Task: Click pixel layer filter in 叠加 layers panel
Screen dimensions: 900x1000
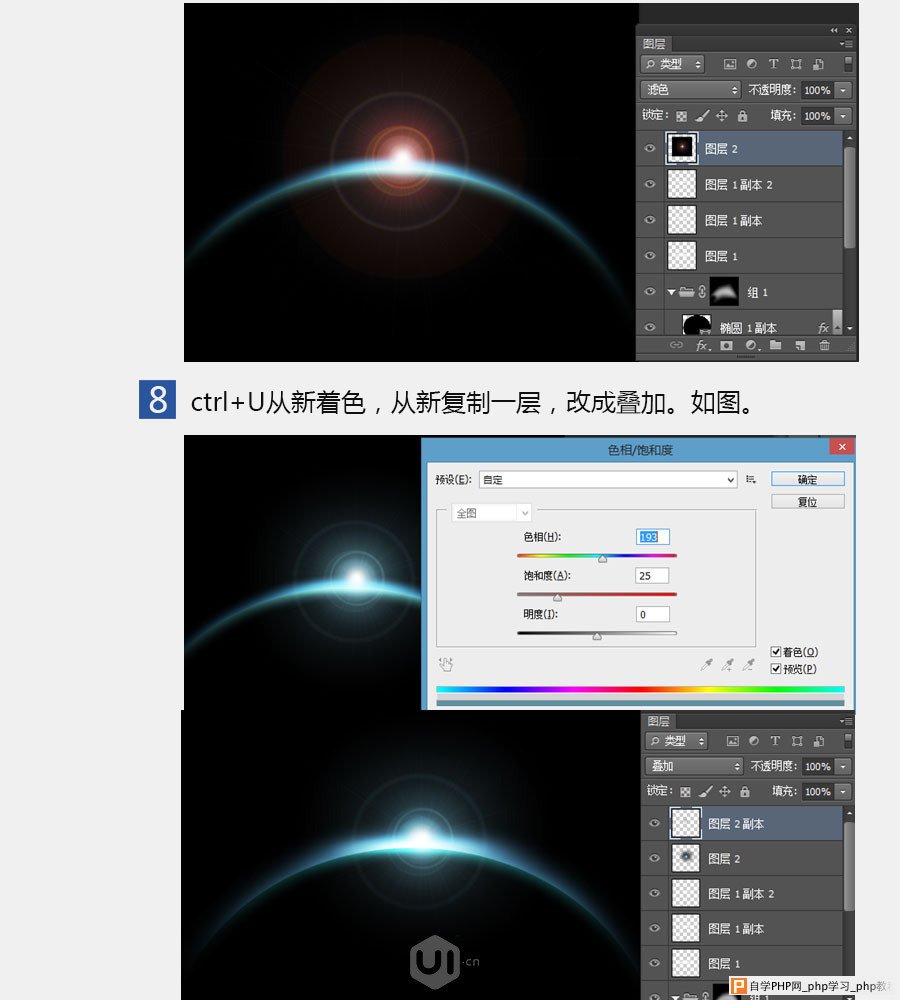Action: pos(733,740)
